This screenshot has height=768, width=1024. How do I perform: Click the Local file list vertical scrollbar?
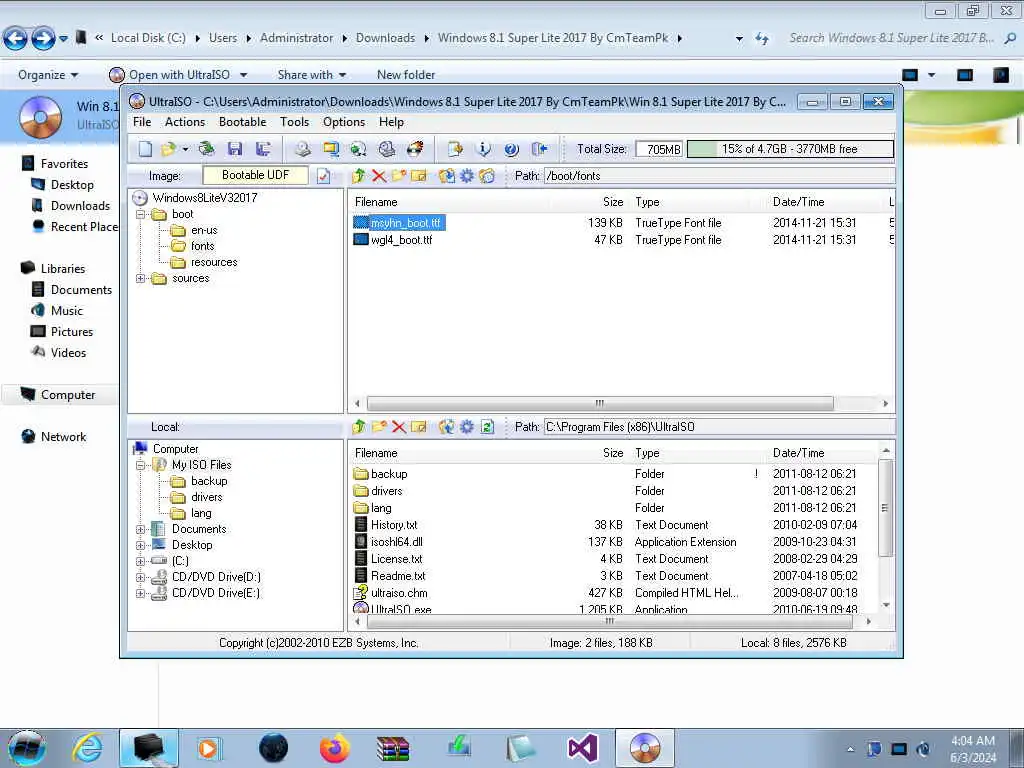(886, 507)
